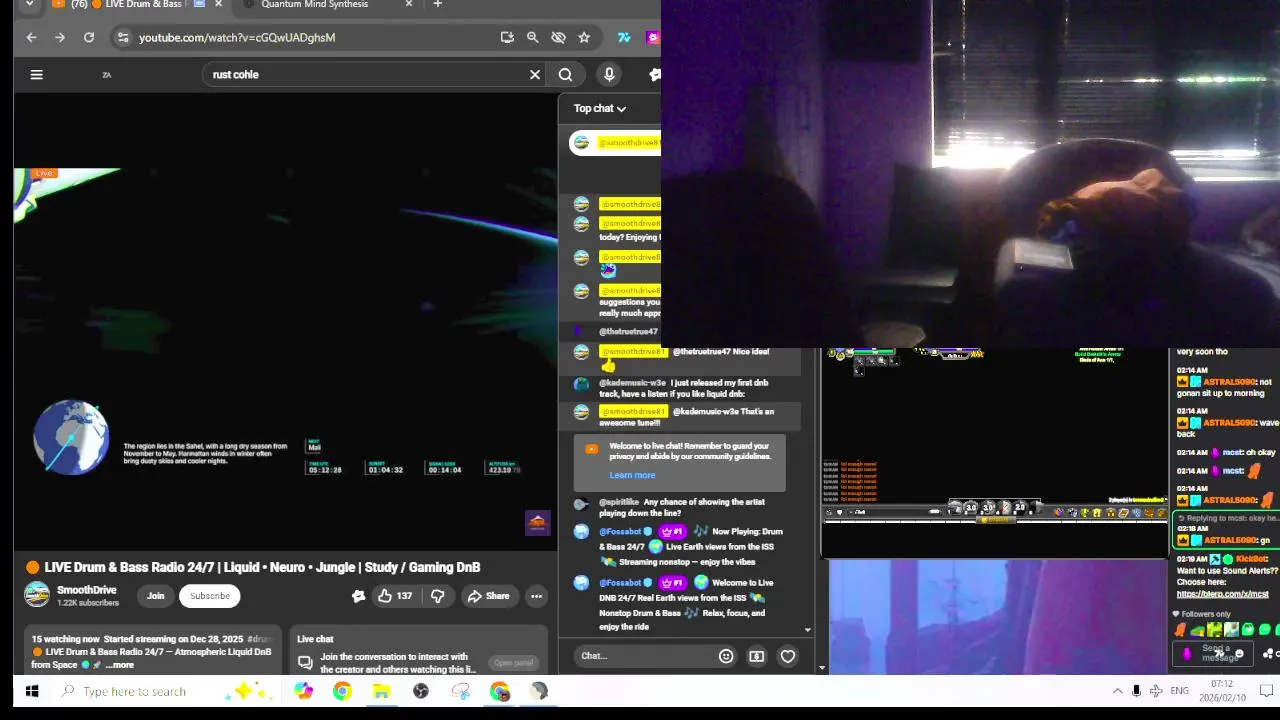Open the blerp.com link in Kick chat
This screenshot has height=720, width=1280.
1222,594
